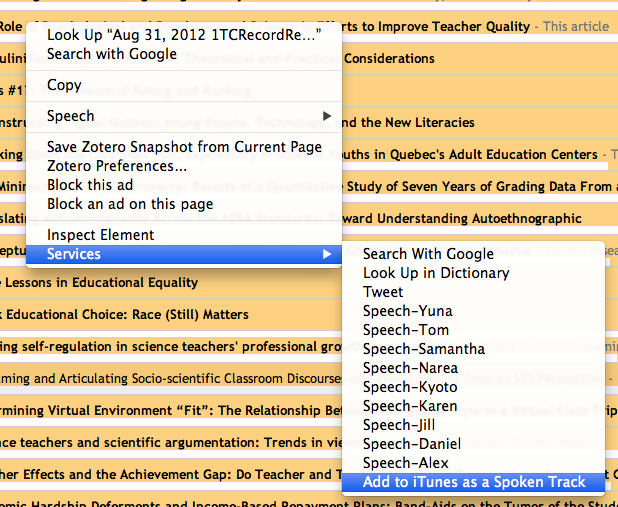This screenshot has width=618, height=507.
Task: Select the Speech-Narea service
Action: (473, 368)
